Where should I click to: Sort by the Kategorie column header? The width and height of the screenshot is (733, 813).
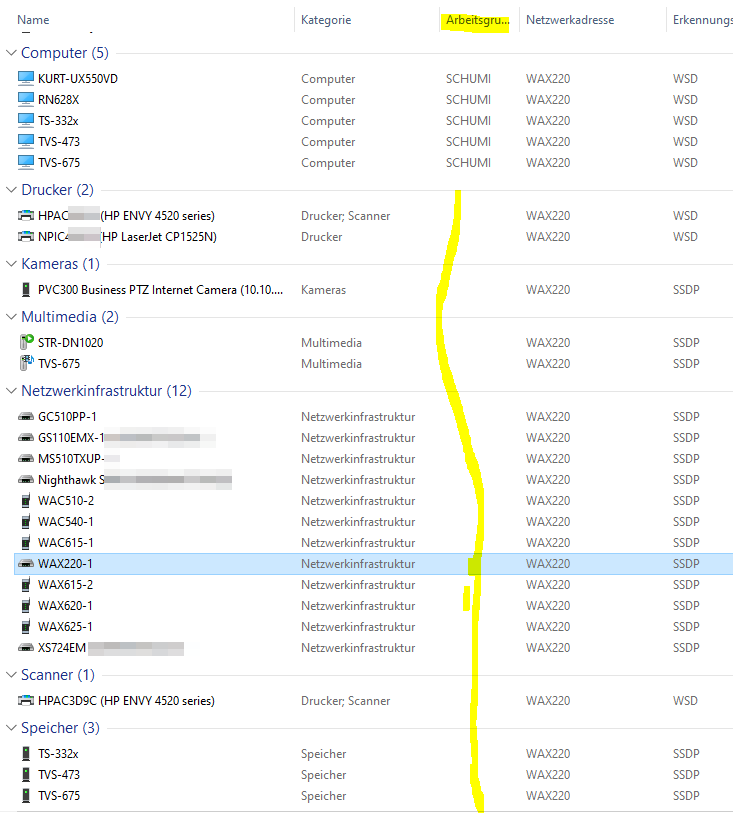(x=326, y=20)
